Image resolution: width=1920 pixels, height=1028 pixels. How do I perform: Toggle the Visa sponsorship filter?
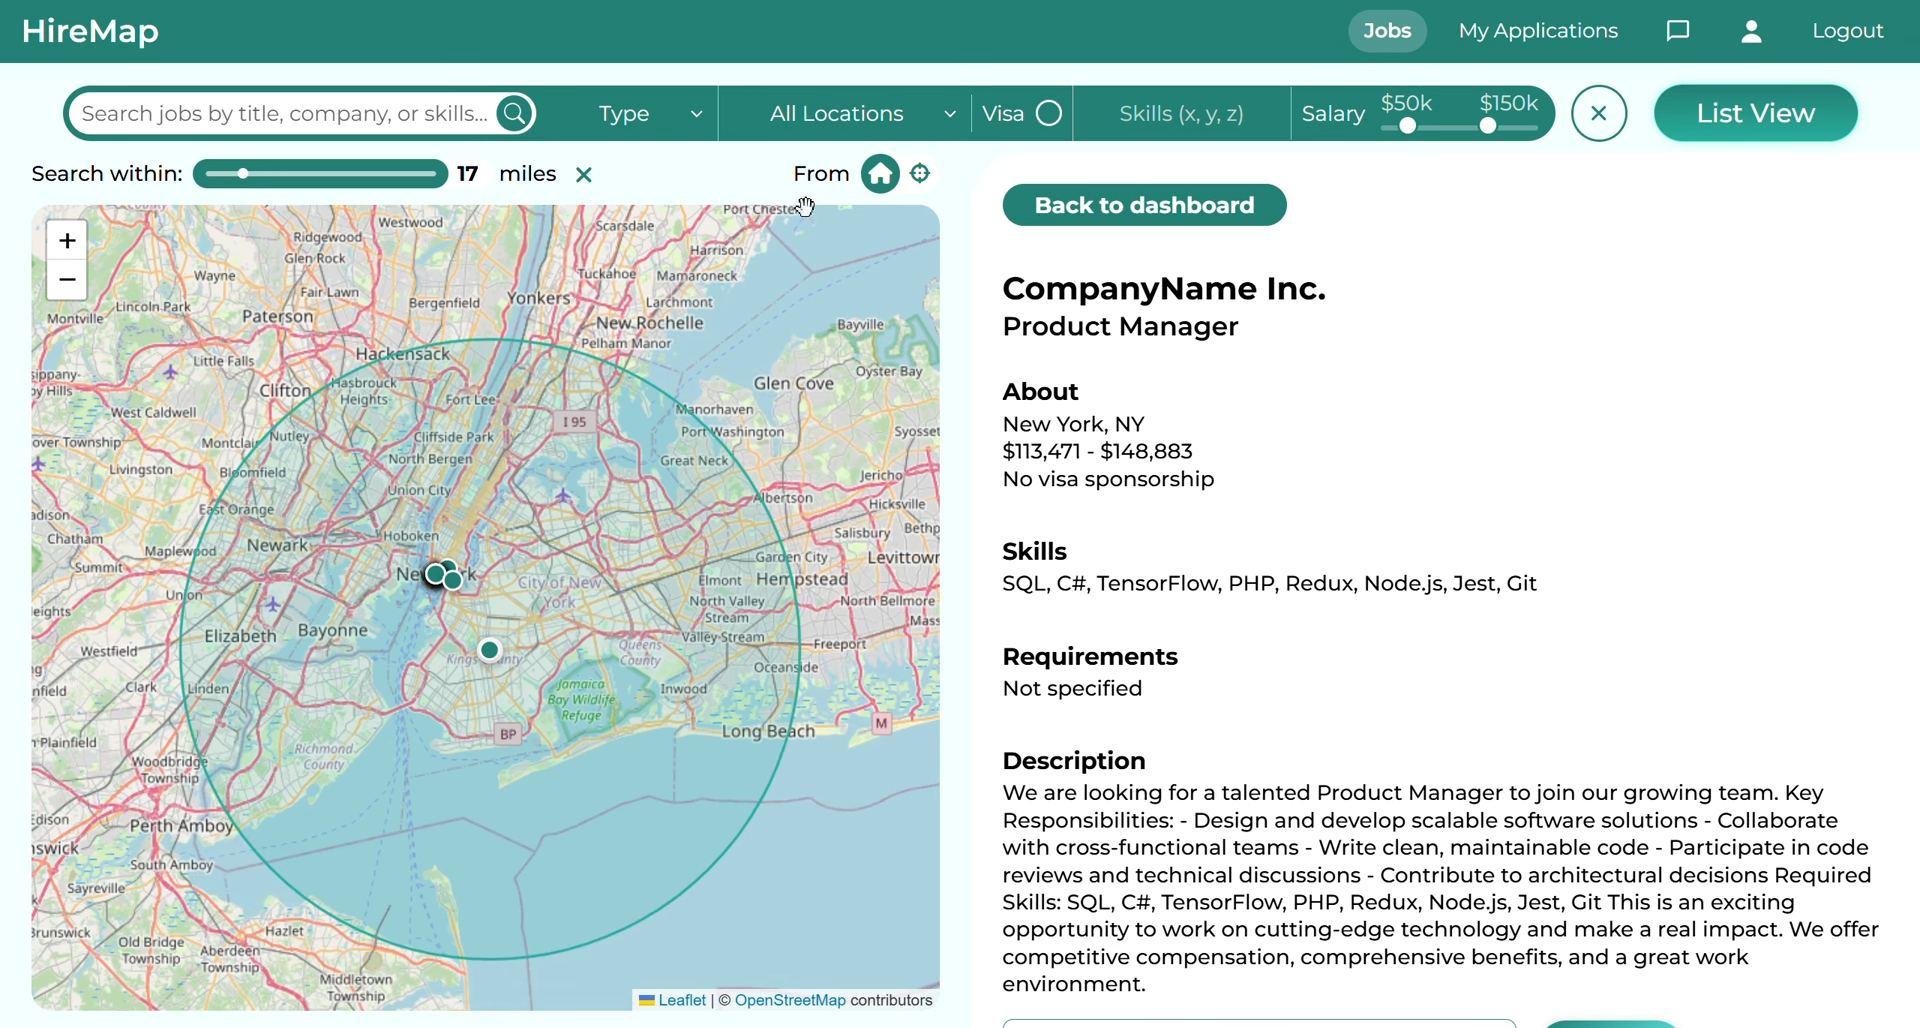click(x=1049, y=113)
